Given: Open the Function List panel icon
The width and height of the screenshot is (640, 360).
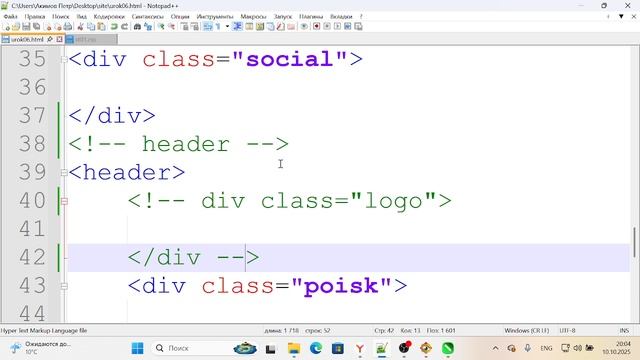Looking at the screenshot, I should click(x=280, y=27).
